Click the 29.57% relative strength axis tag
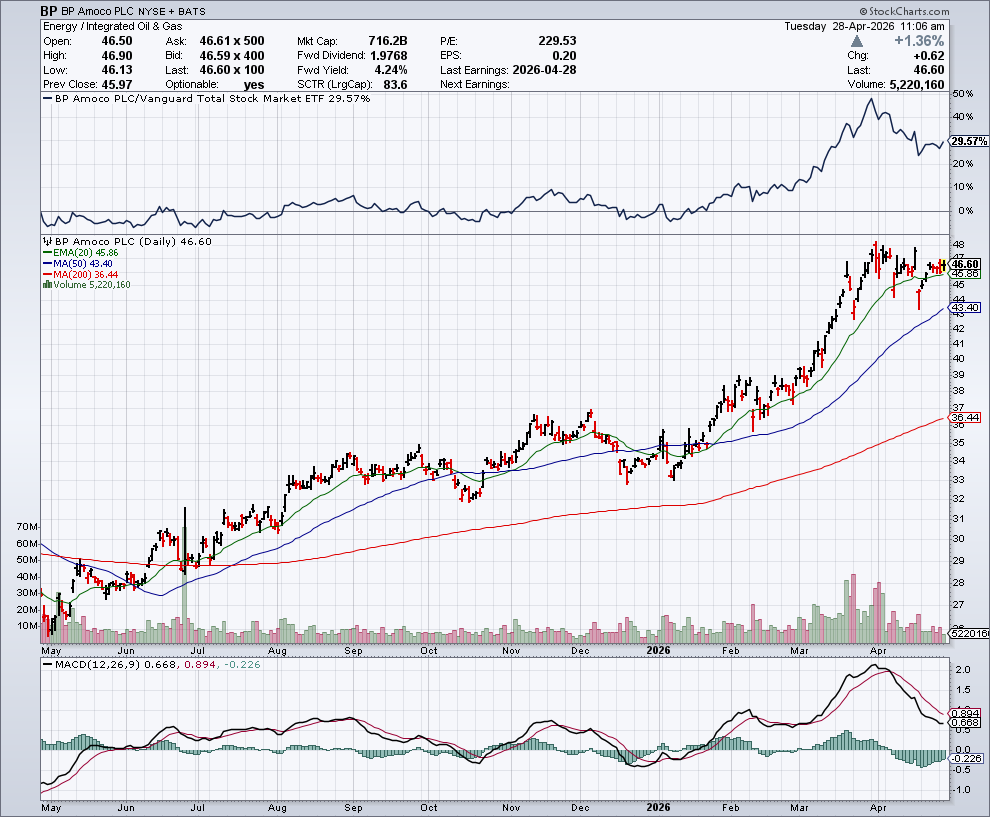 (969, 142)
